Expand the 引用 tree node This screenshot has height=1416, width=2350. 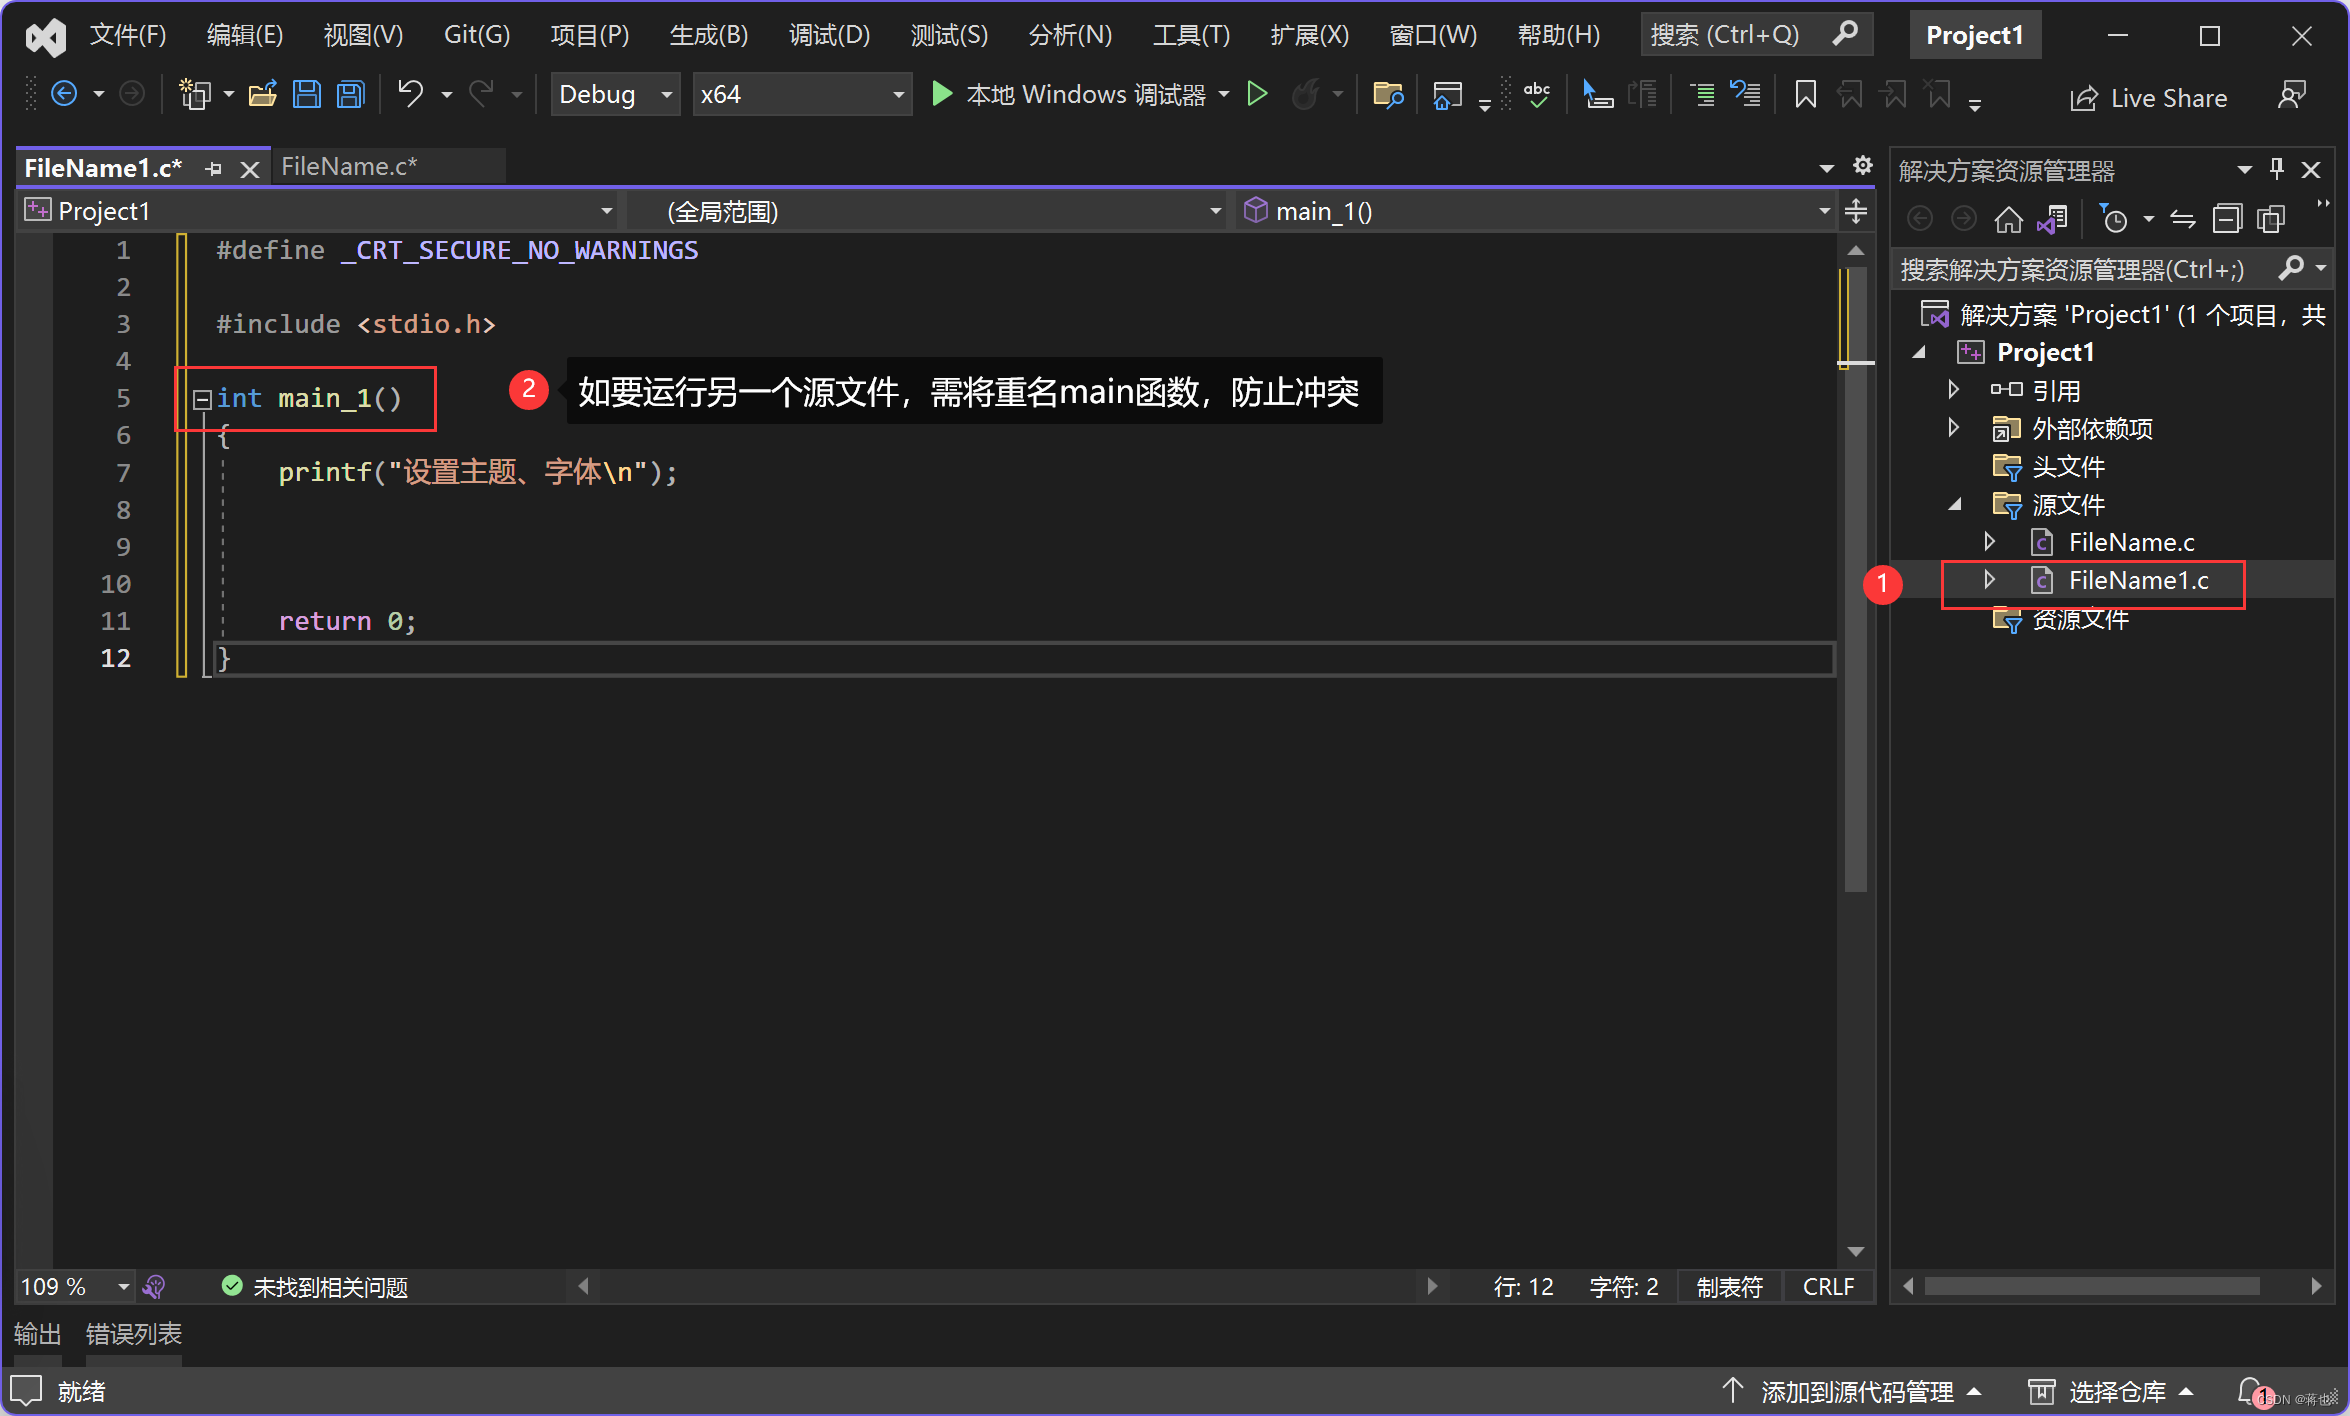pos(1954,389)
